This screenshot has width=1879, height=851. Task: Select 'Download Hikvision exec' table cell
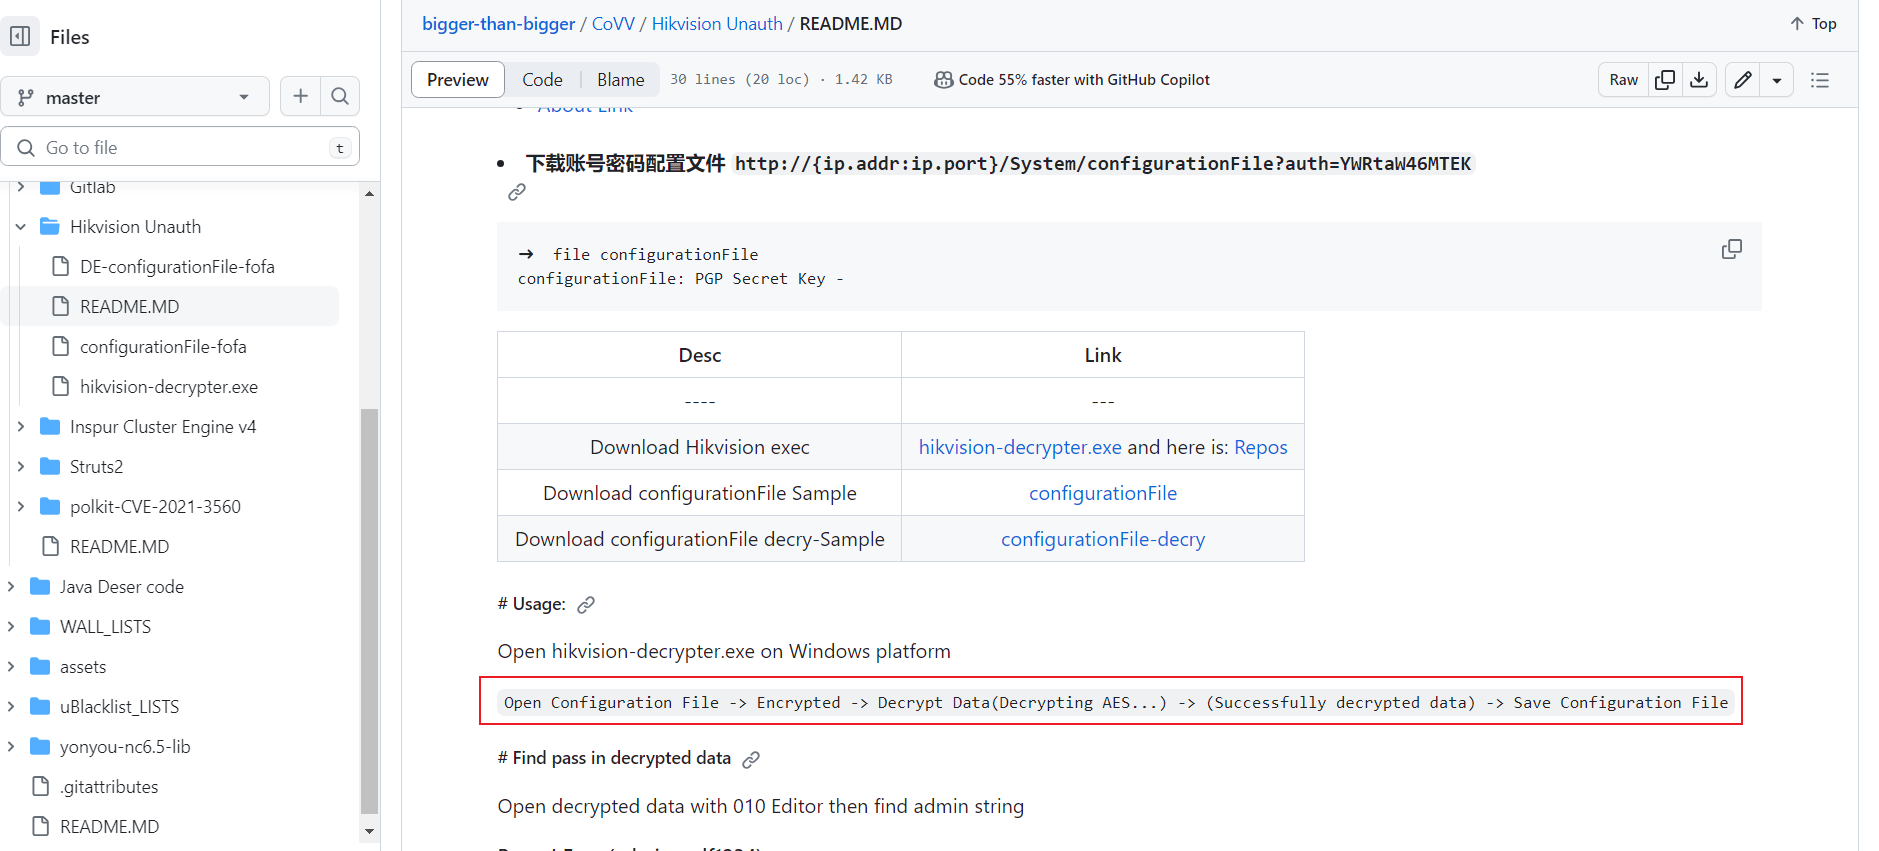pyautogui.click(x=700, y=448)
